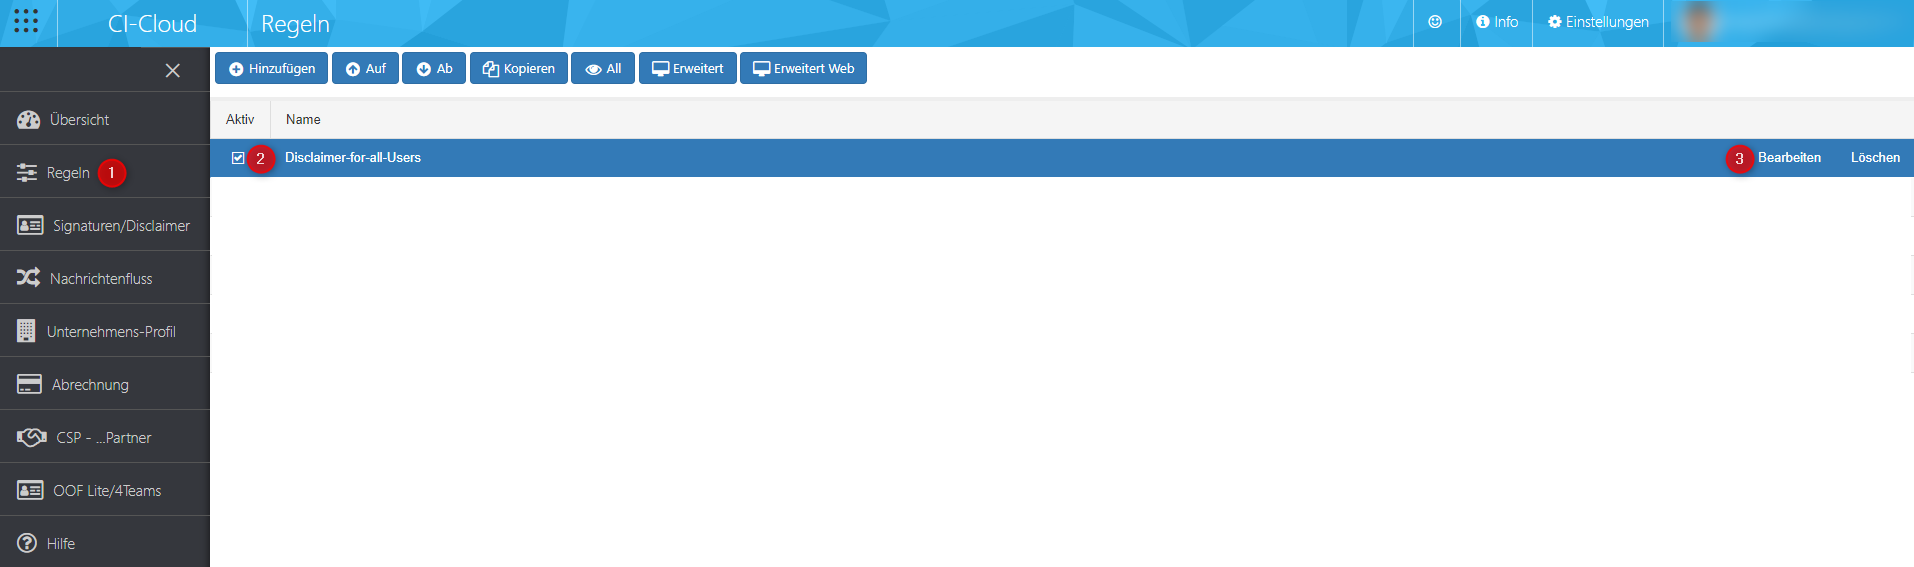This screenshot has width=1914, height=567.
Task: Open the app launcher grid icon
Action: coord(27,22)
